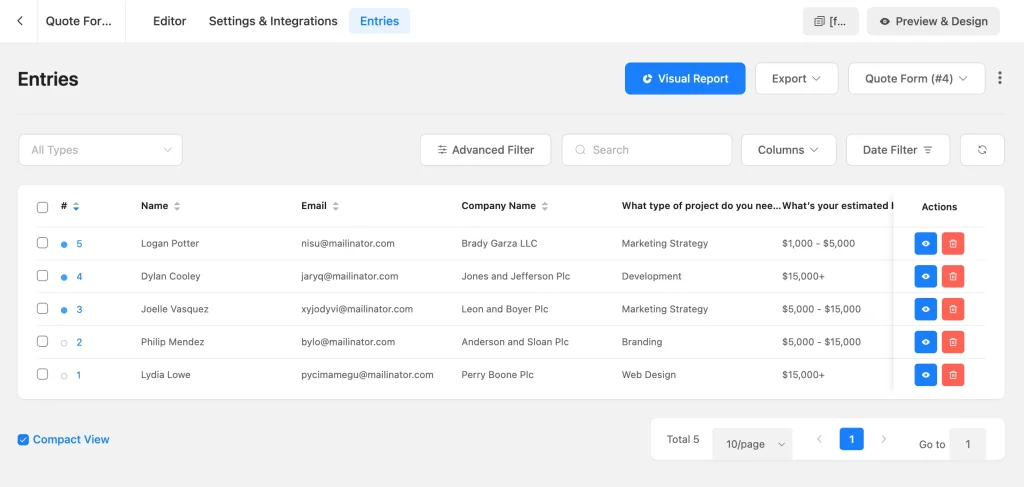
Task: Click the back arrow icon
Action: pos(20,21)
